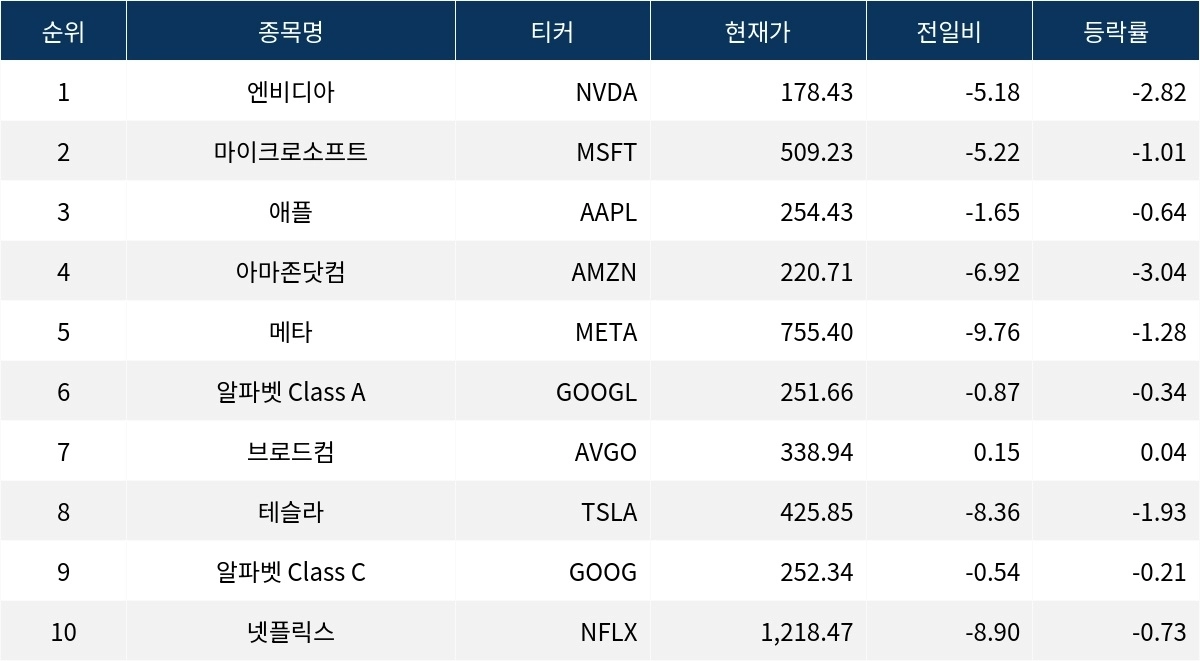Click the 알파벳 Class A name
Screen dimensions: 1200x661
pyautogui.click(x=290, y=392)
